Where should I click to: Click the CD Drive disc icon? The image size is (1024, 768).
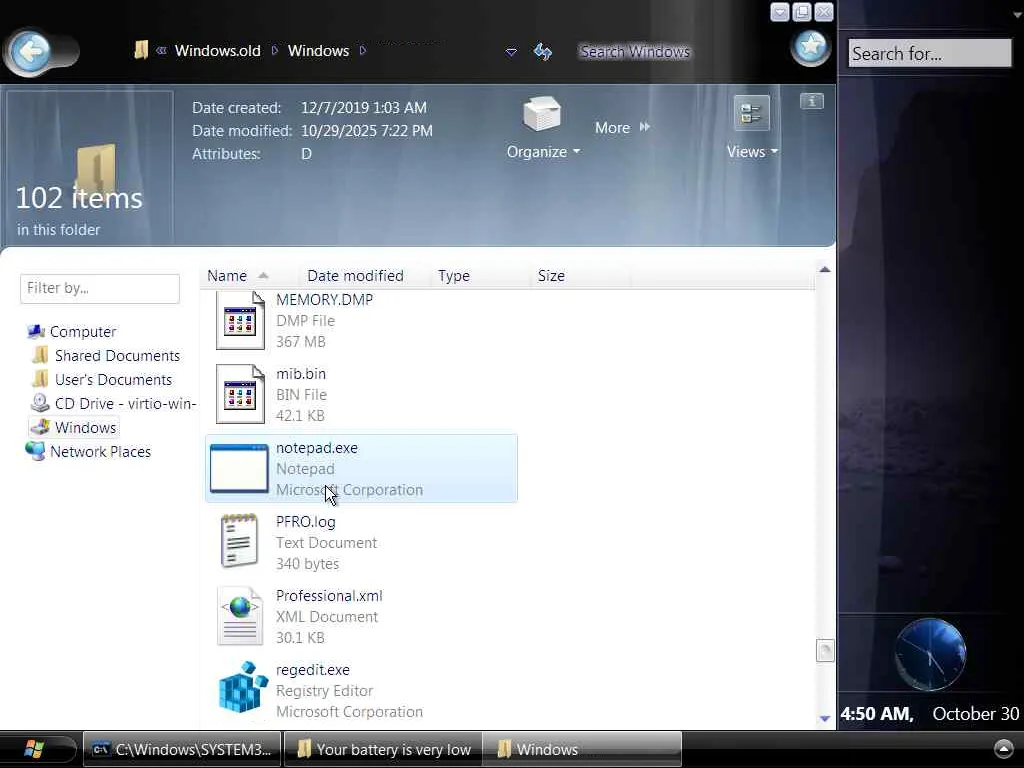pyautogui.click(x=40, y=403)
